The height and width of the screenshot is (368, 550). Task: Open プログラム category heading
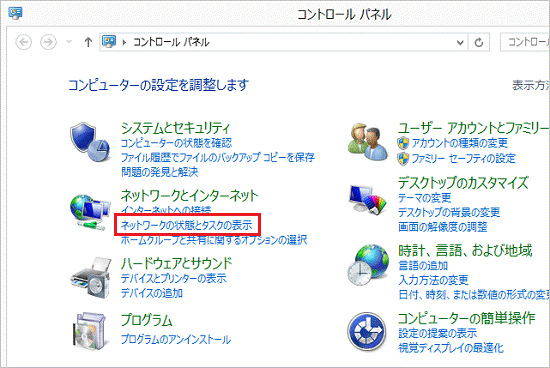pos(147,320)
